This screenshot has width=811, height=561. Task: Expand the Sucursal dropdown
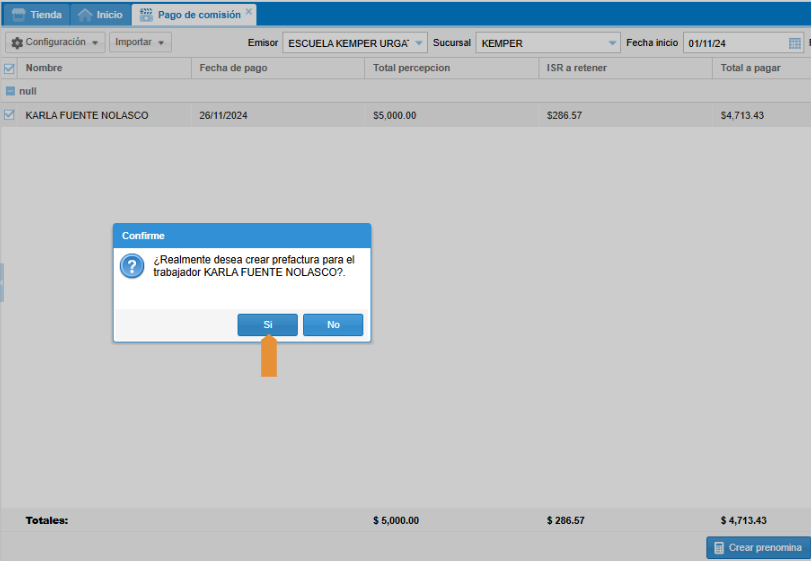coord(613,43)
